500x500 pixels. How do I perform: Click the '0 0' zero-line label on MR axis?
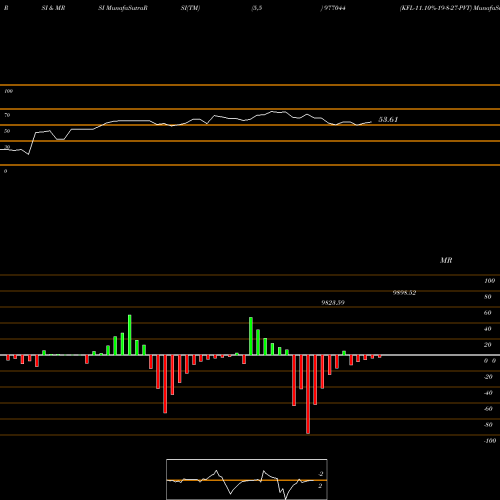(490, 361)
